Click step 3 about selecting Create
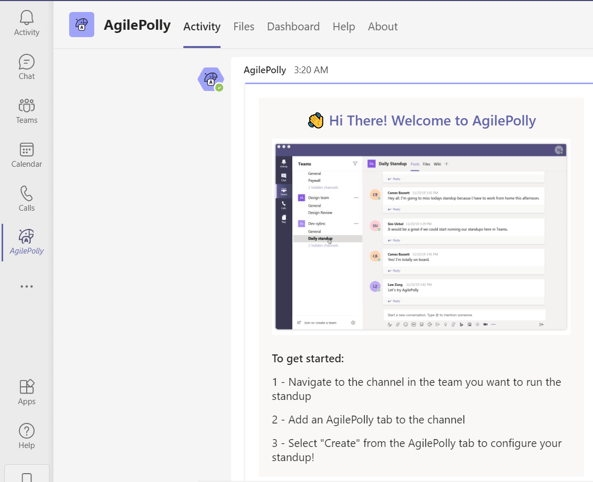 tap(417, 450)
